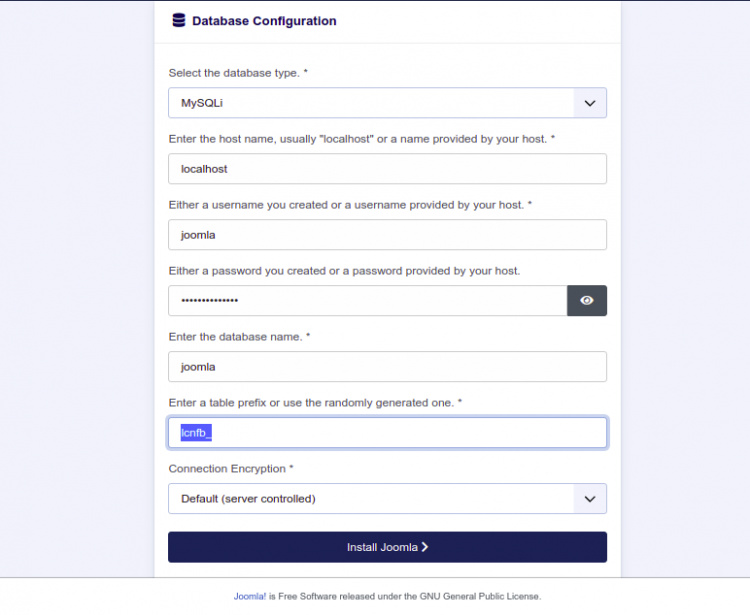Show password with the eye icon
The height and width of the screenshot is (615, 750).
pyautogui.click(x=587, y=300)
